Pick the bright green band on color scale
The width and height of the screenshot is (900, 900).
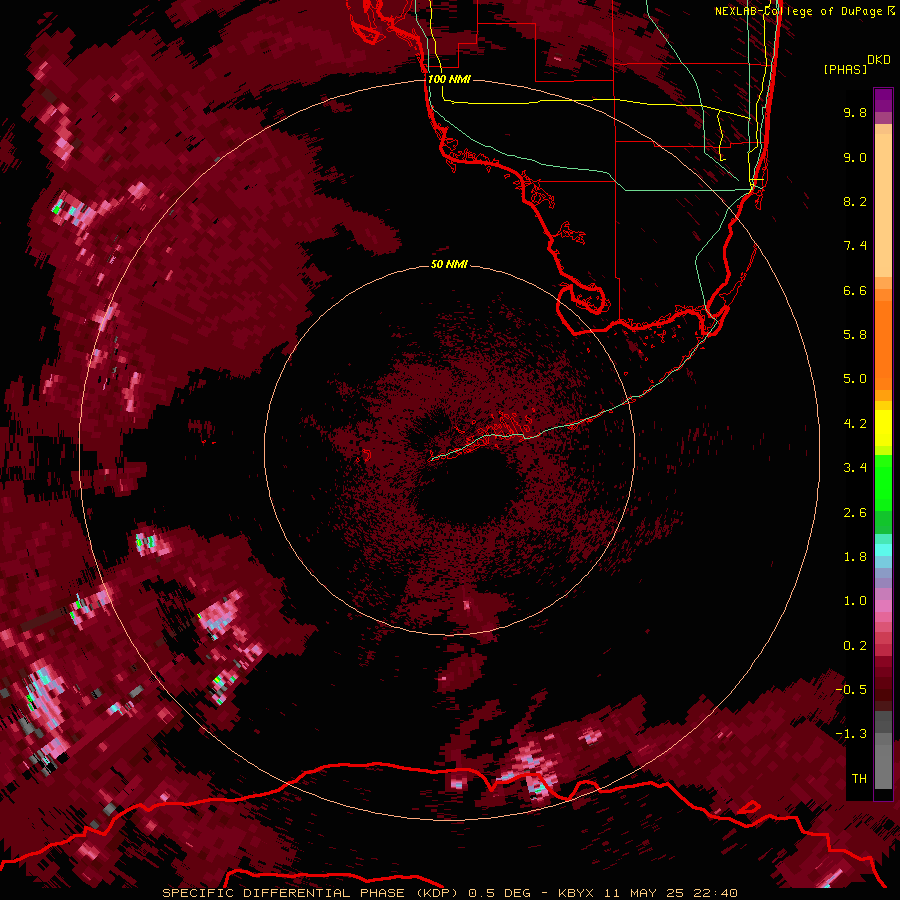(x=883, y=482)
